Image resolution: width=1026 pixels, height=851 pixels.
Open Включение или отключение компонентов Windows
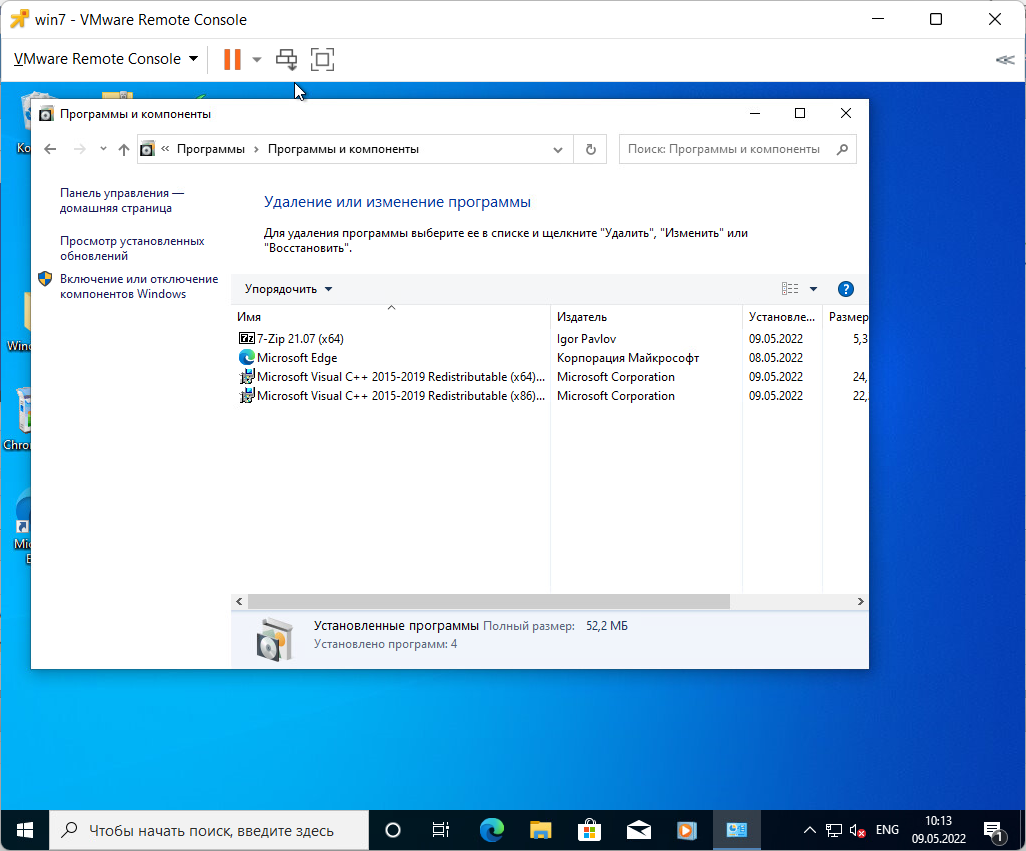click(x=139, y=287)
